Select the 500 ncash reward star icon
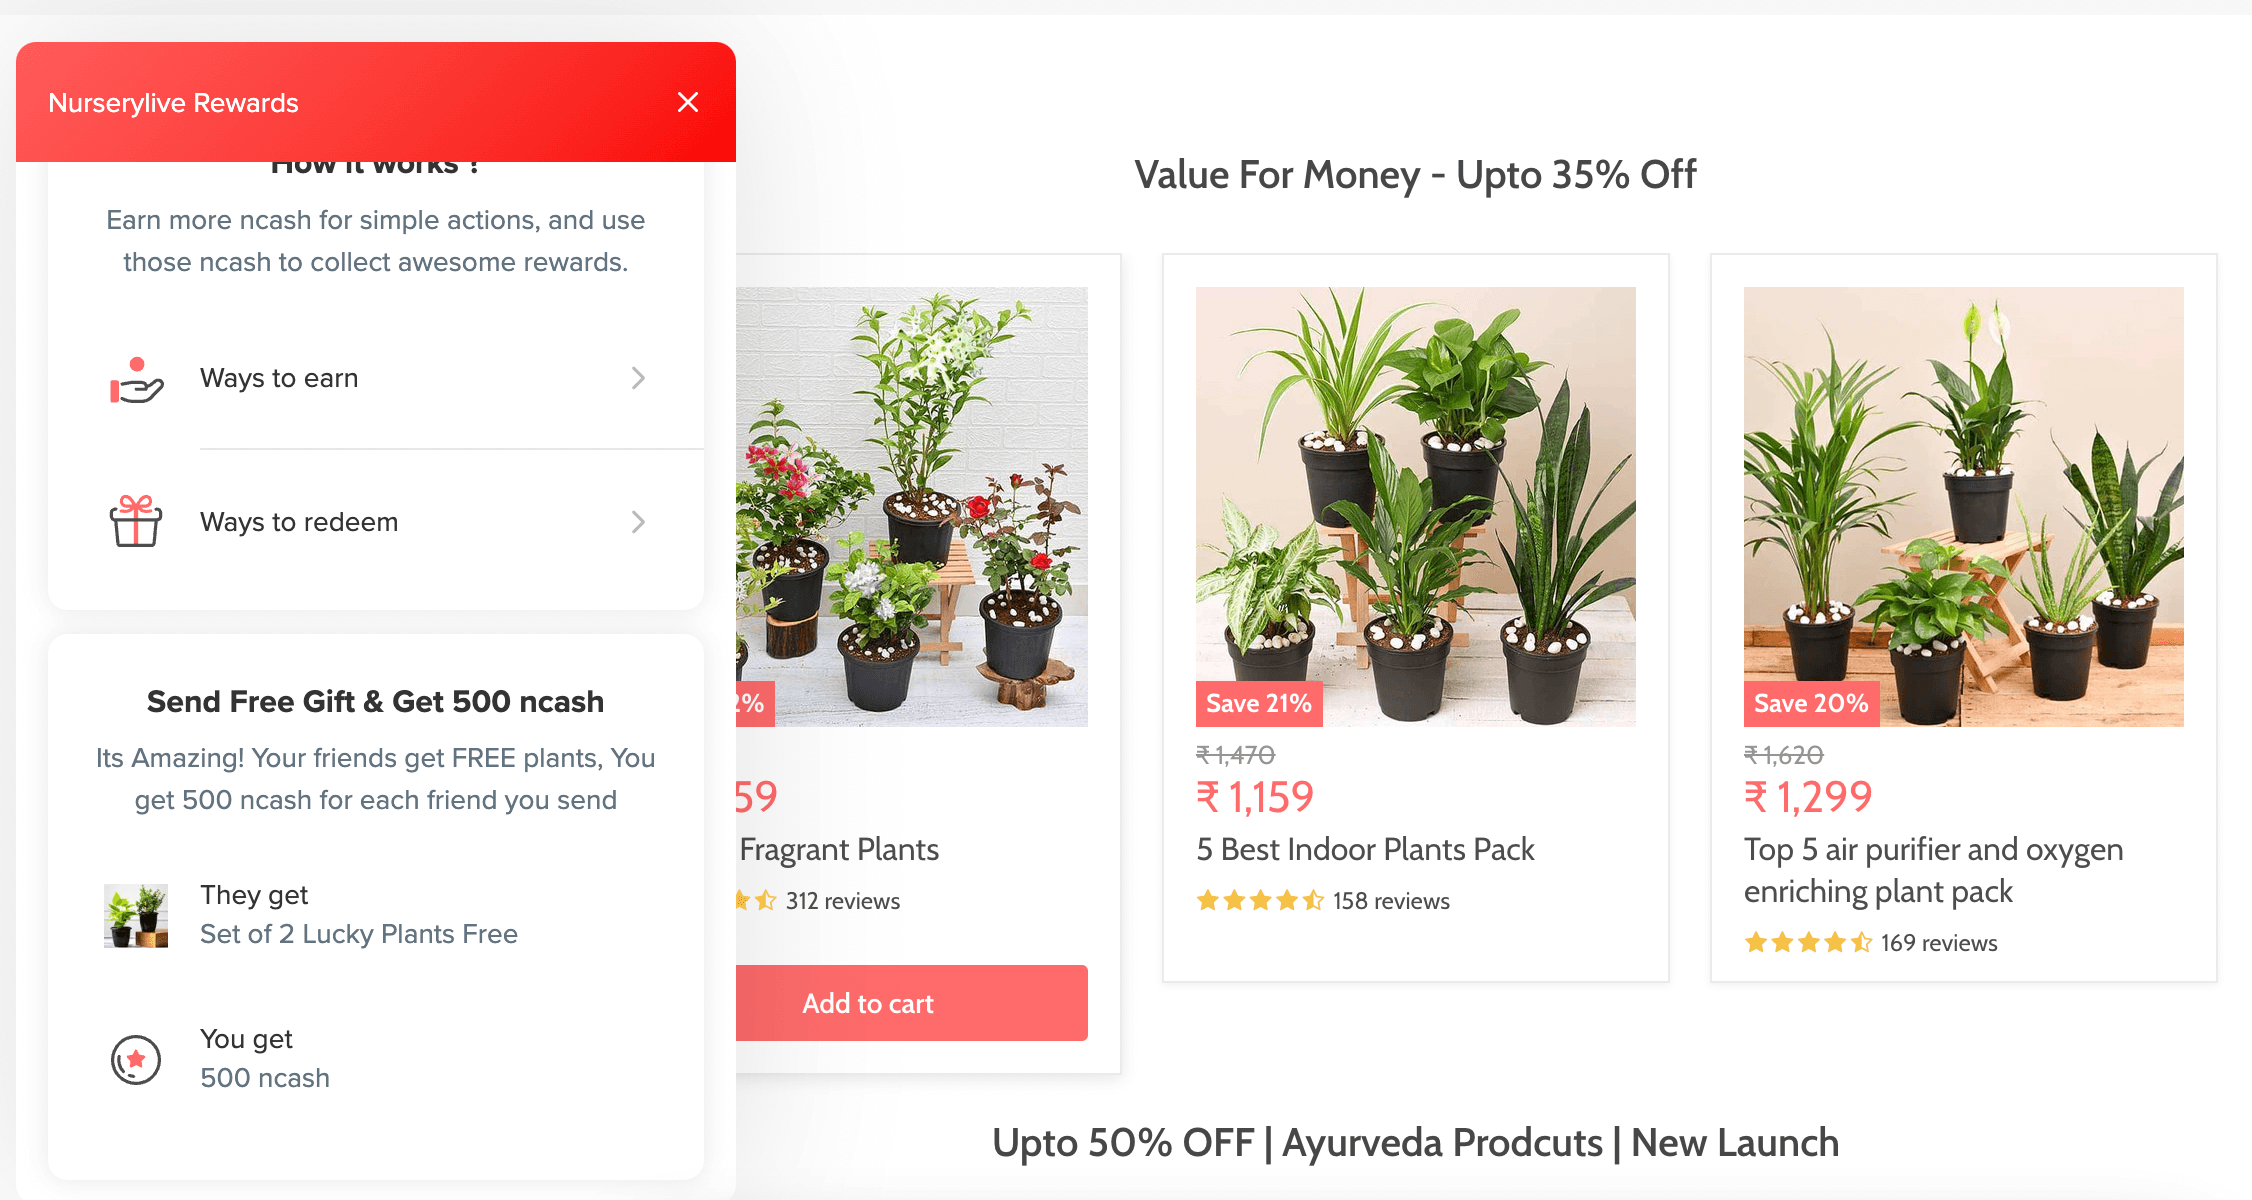2252x1200 pixels. 135,1058
